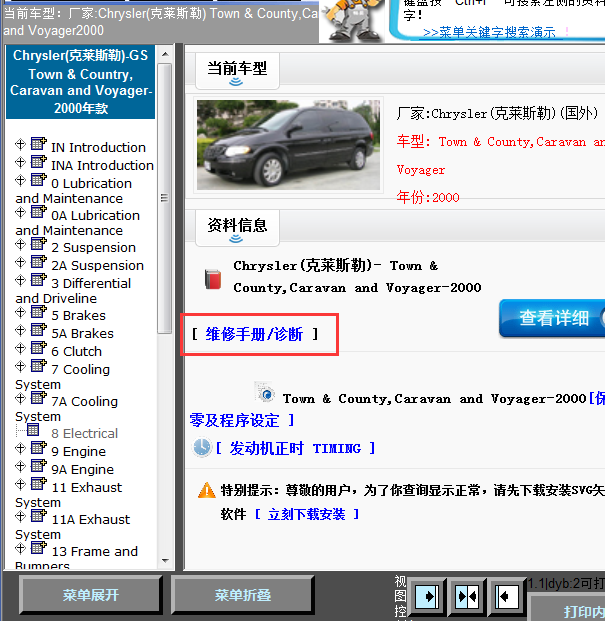
Task: Click the 6 Clutch document icon
Action: click(x=38, y=347)
